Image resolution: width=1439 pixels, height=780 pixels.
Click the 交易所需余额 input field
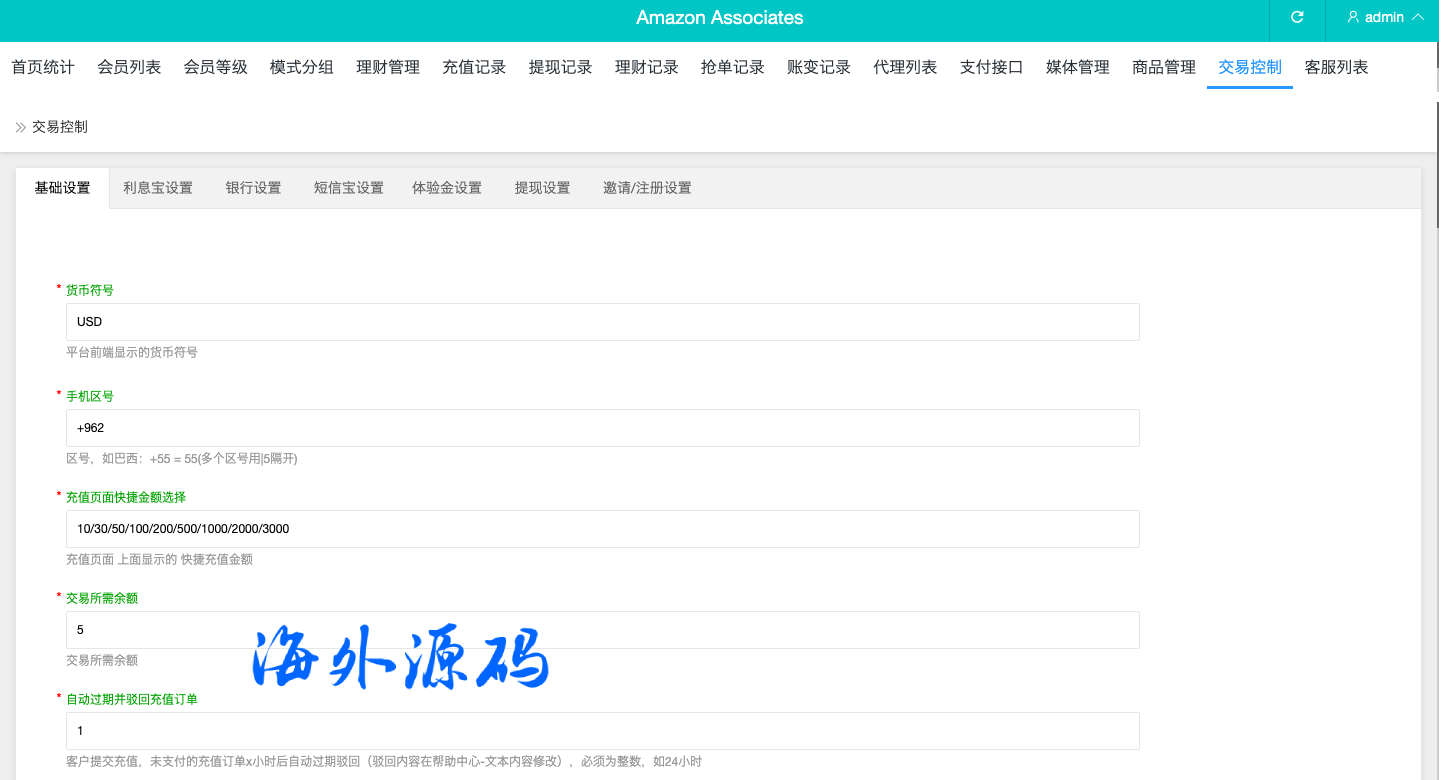[602, 630]
